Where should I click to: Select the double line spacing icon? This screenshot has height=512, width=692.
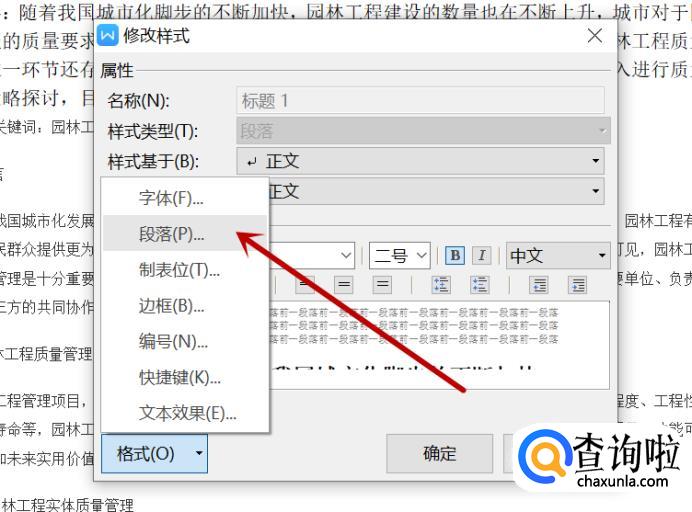tap(382, 285)
